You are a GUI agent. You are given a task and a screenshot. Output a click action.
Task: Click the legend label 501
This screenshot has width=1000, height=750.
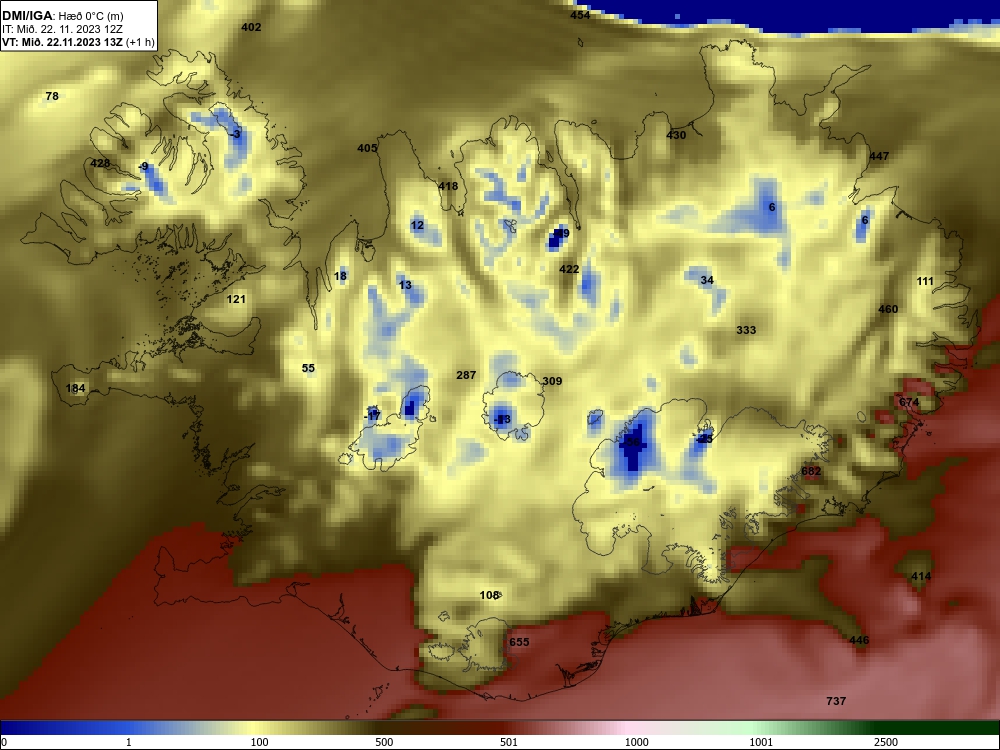(x=509, y=742)
